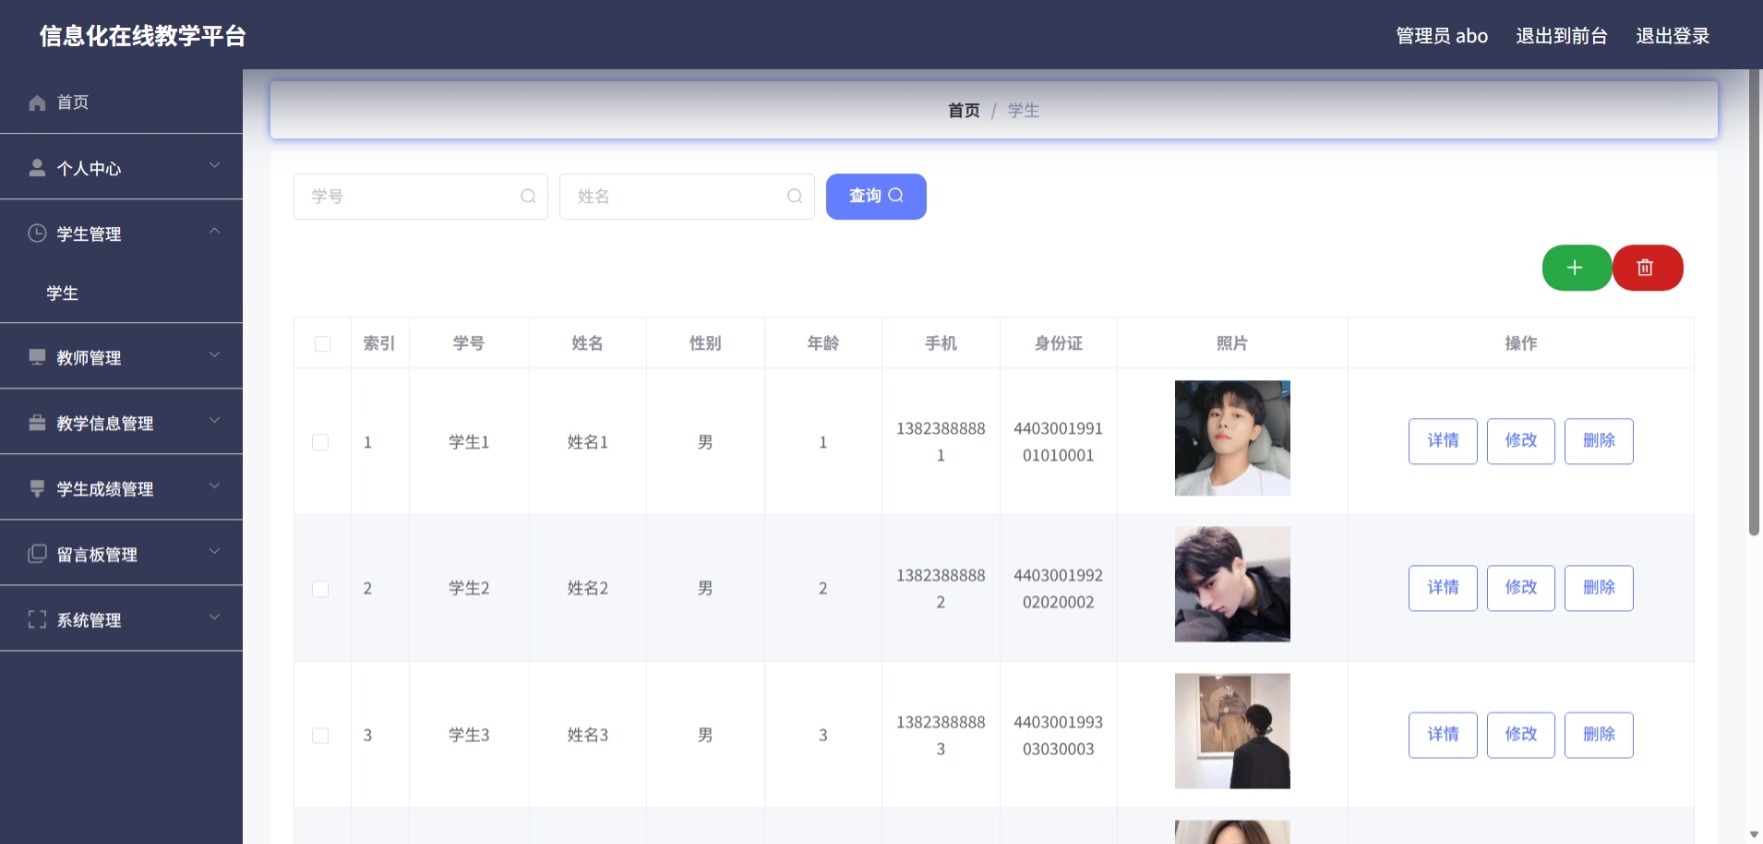The height and width of the screenshot is (844, 1763).
Task: Expand the 教学信息管理 menu chevron
Action: pyautogui.click(x=214, y=420)
